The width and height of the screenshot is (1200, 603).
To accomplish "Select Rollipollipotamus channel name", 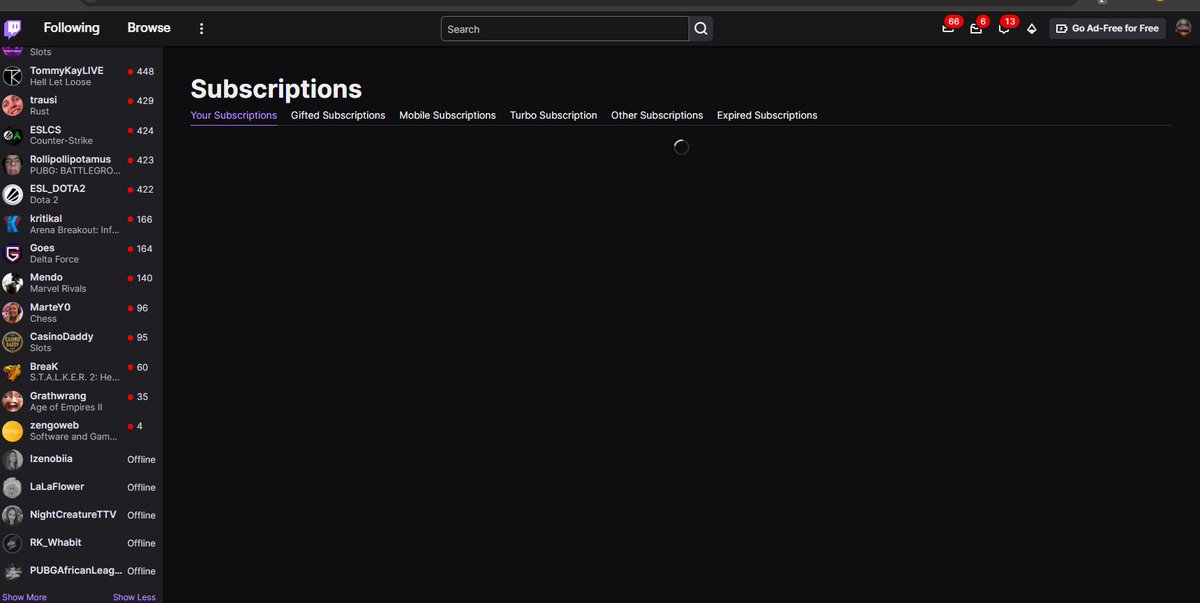I will pyautogui.click(x=70, y=159).
